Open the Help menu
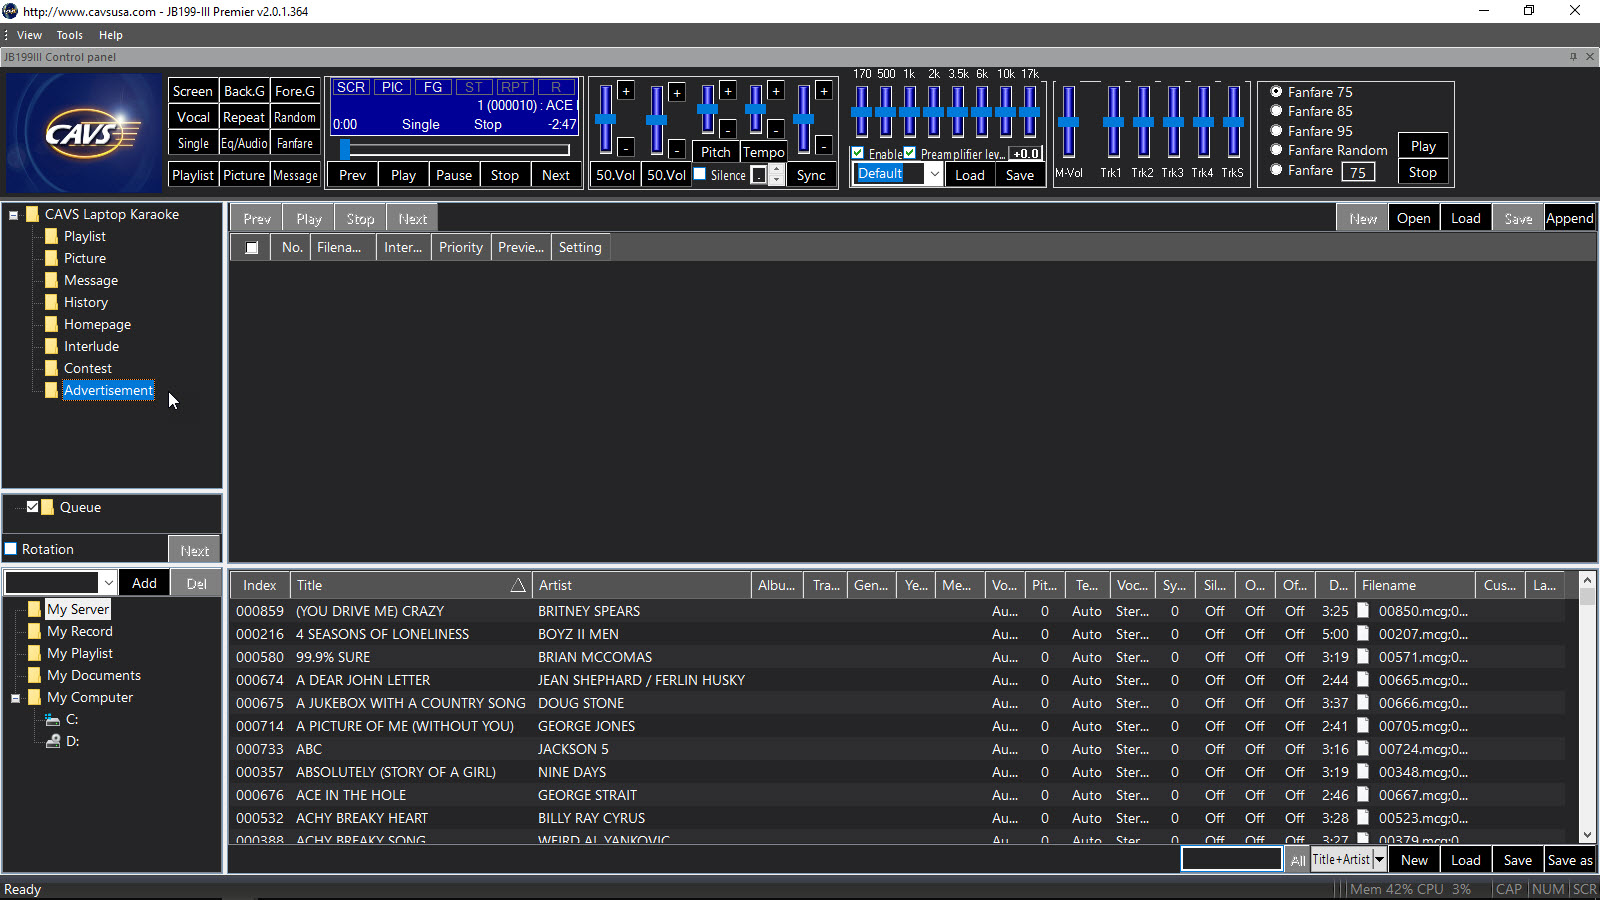Screen dimensions: 1600x900 tap(110, 35)
